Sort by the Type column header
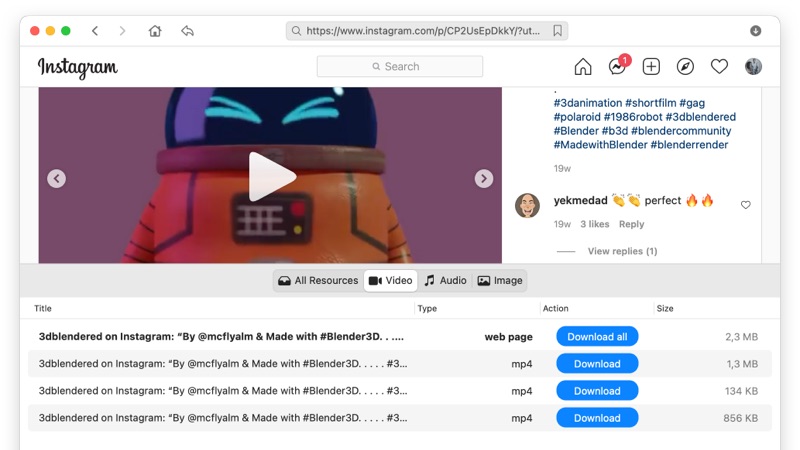 click(427, 308)
